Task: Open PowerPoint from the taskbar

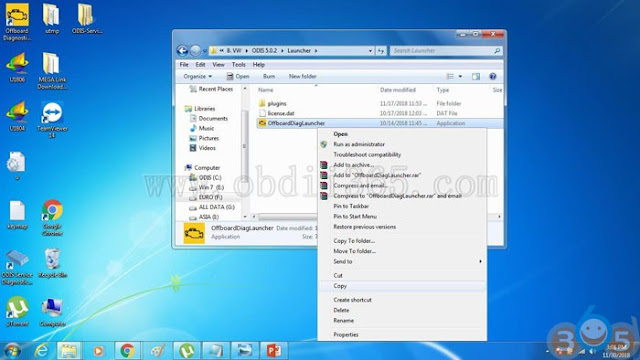Action: tap(274, 351)
